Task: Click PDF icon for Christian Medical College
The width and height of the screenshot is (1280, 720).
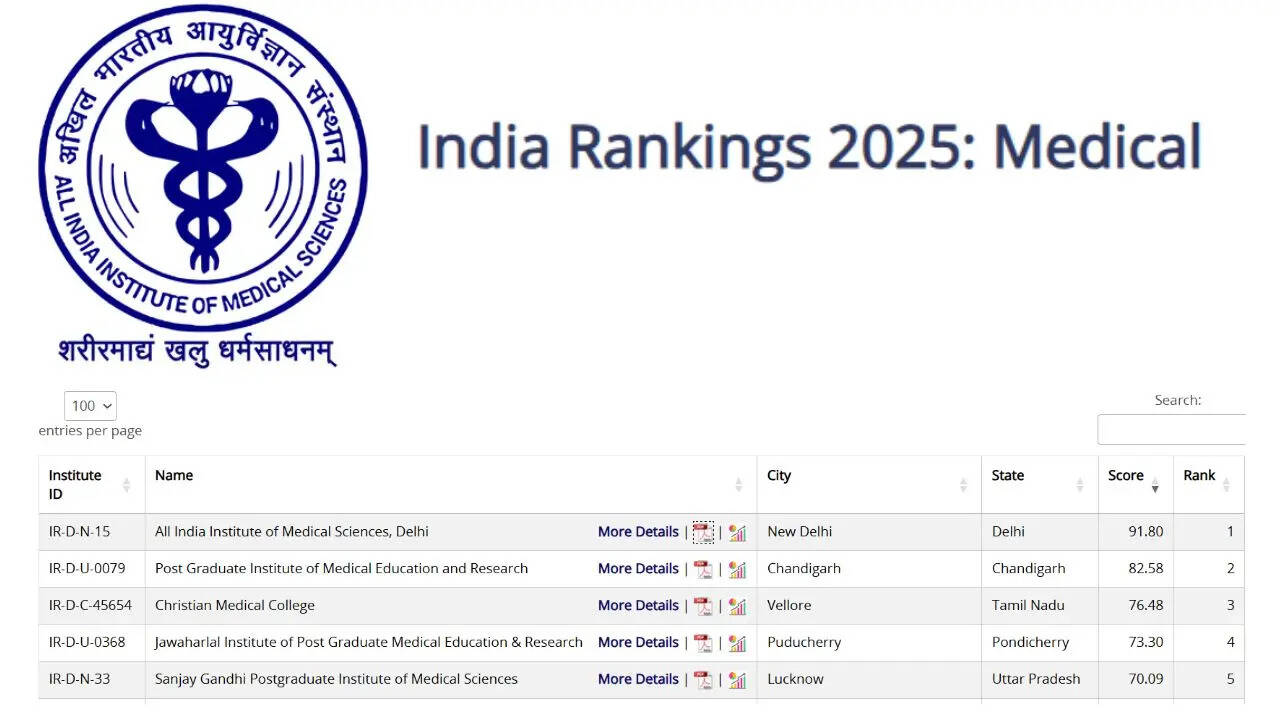Action: (703, 606)
